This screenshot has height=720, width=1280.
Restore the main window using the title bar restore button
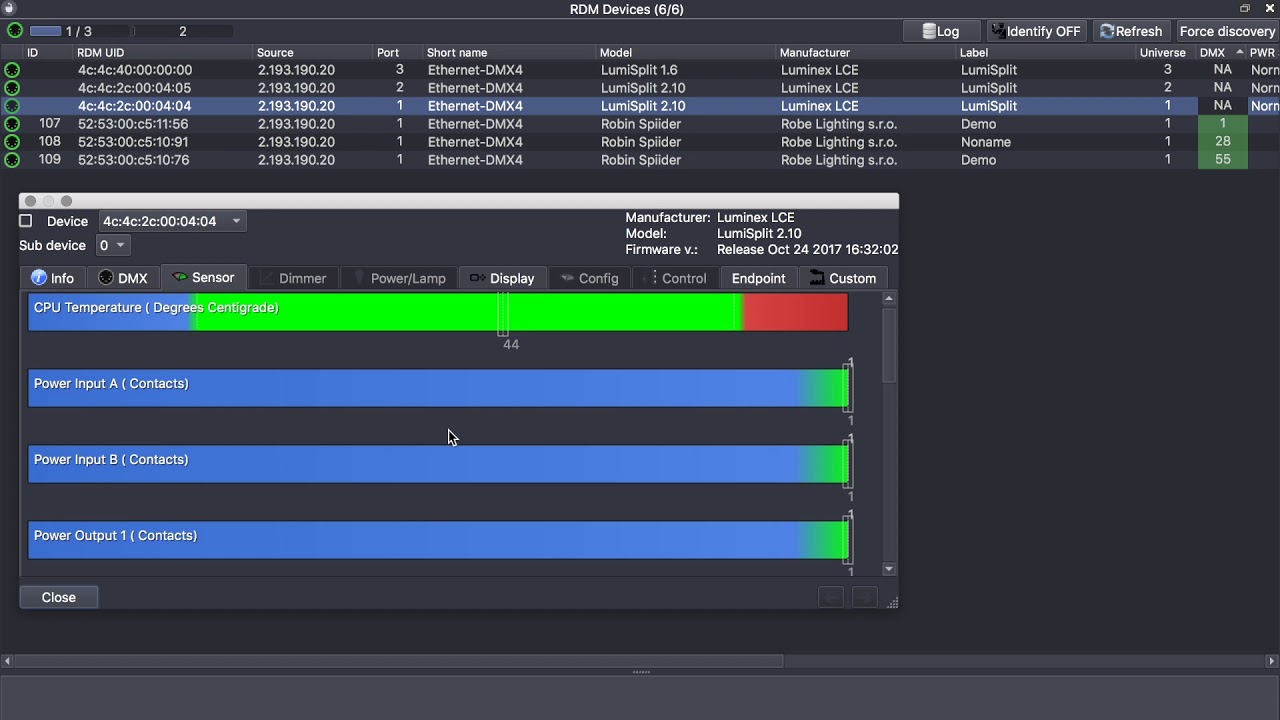tap(1245, 9)
